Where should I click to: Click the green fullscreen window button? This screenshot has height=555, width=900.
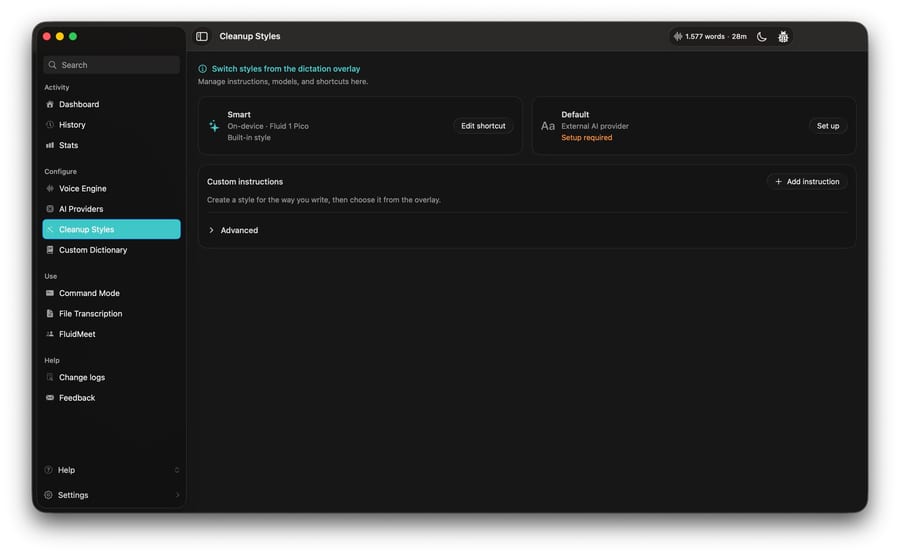click(73, 36)
